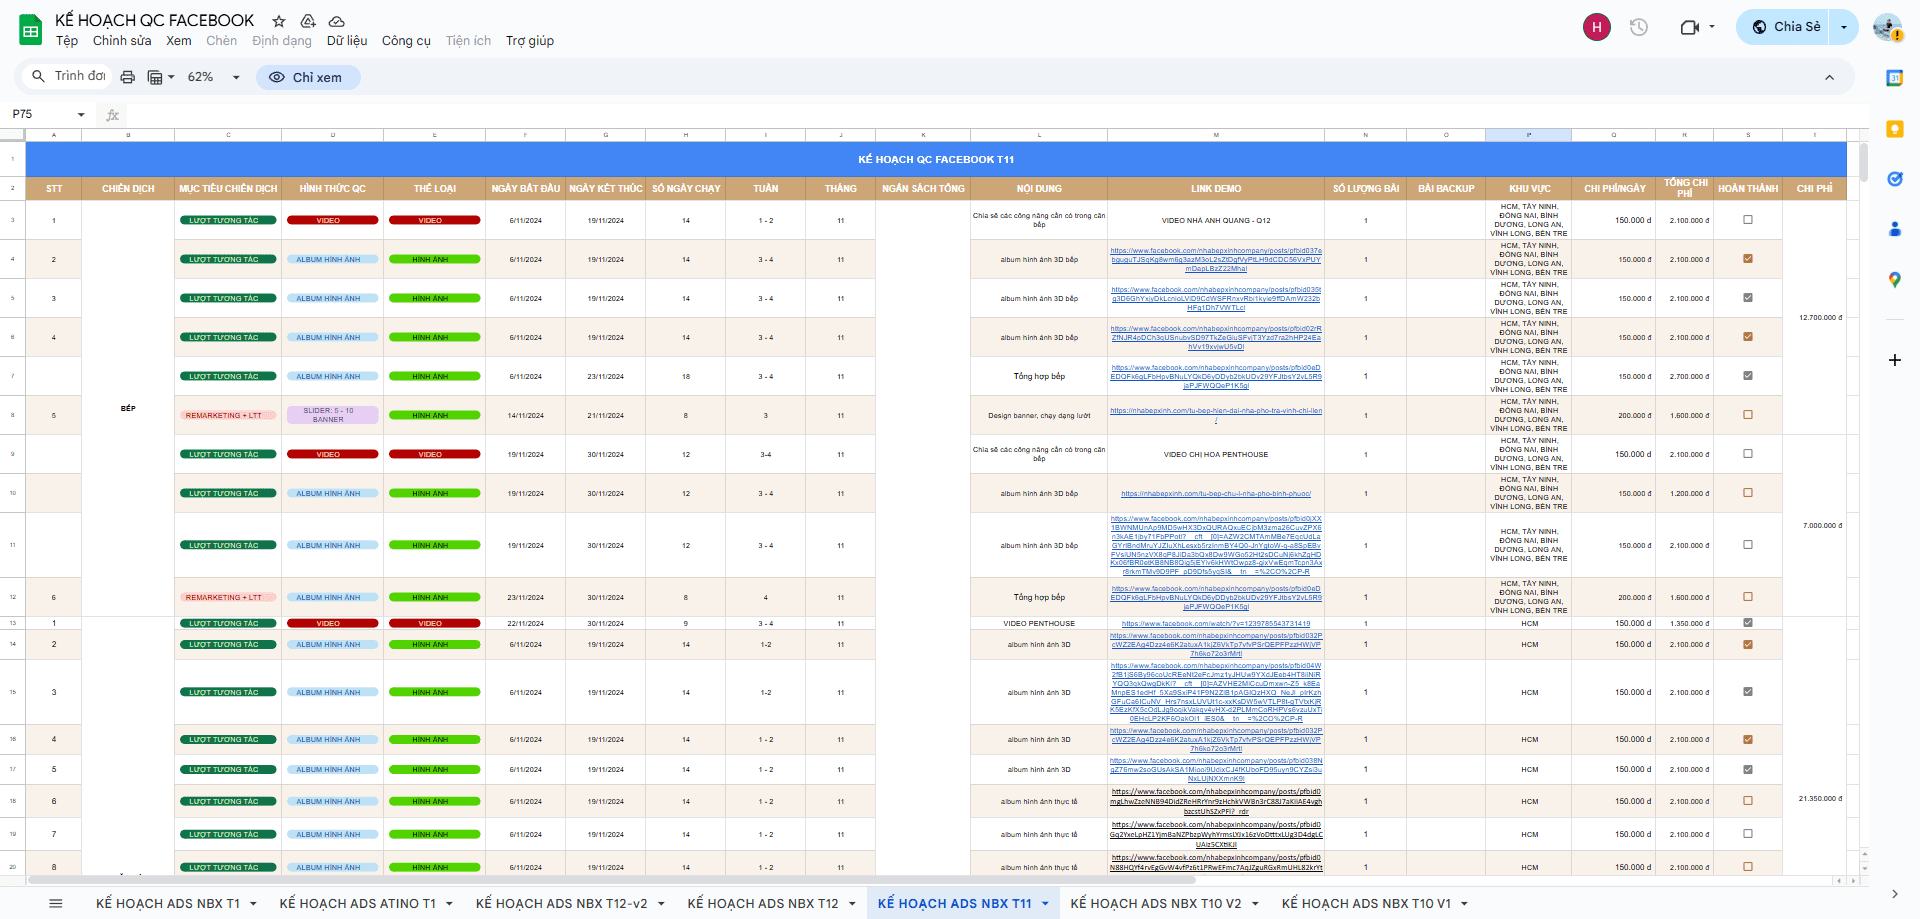Toggle the HOÀN THÀNH checkbox in row 3

pyautogui.click(x=1748, y=220)
